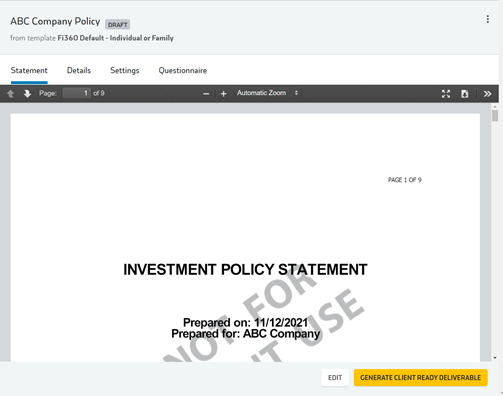
Task: Click the Edit button
Action: 335,378
